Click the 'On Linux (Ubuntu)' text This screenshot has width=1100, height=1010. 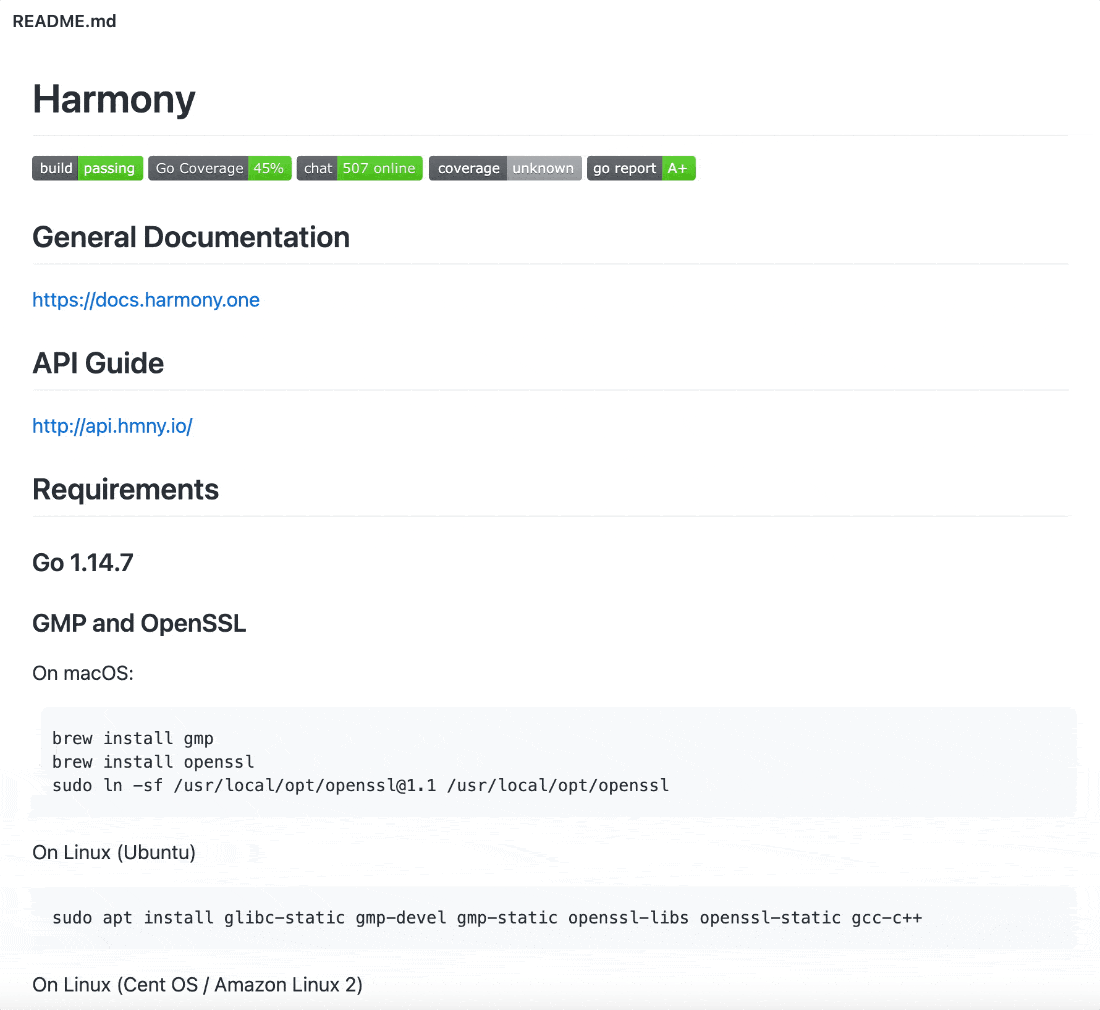[114, 852]
